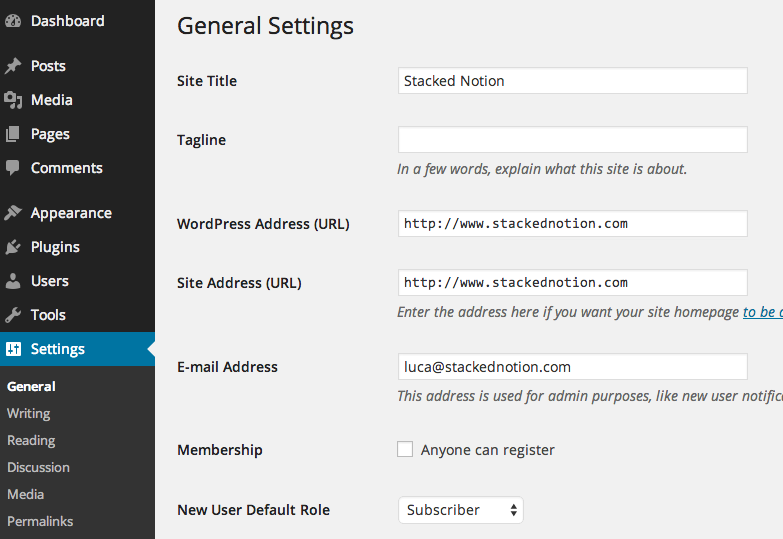783x539 pixels.
Task: Open the Permalinks settings submenu item
Action: click(40, 522)
